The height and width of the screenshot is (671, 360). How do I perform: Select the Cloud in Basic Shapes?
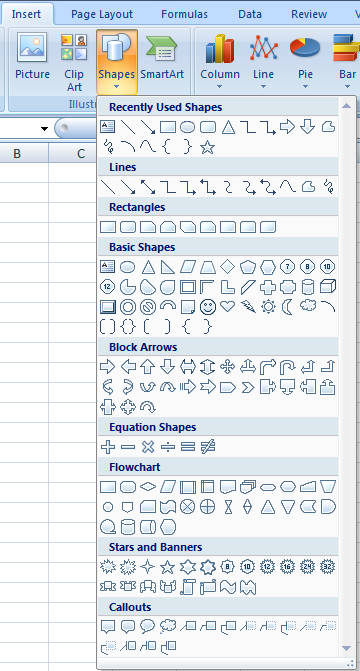[x=308, y=306]
